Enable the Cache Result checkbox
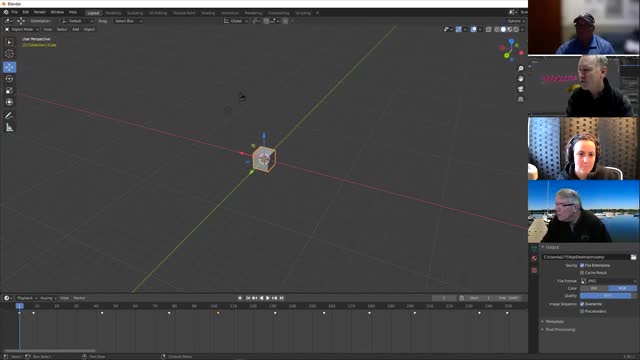640x360 pixels. [x=582, y=273]
